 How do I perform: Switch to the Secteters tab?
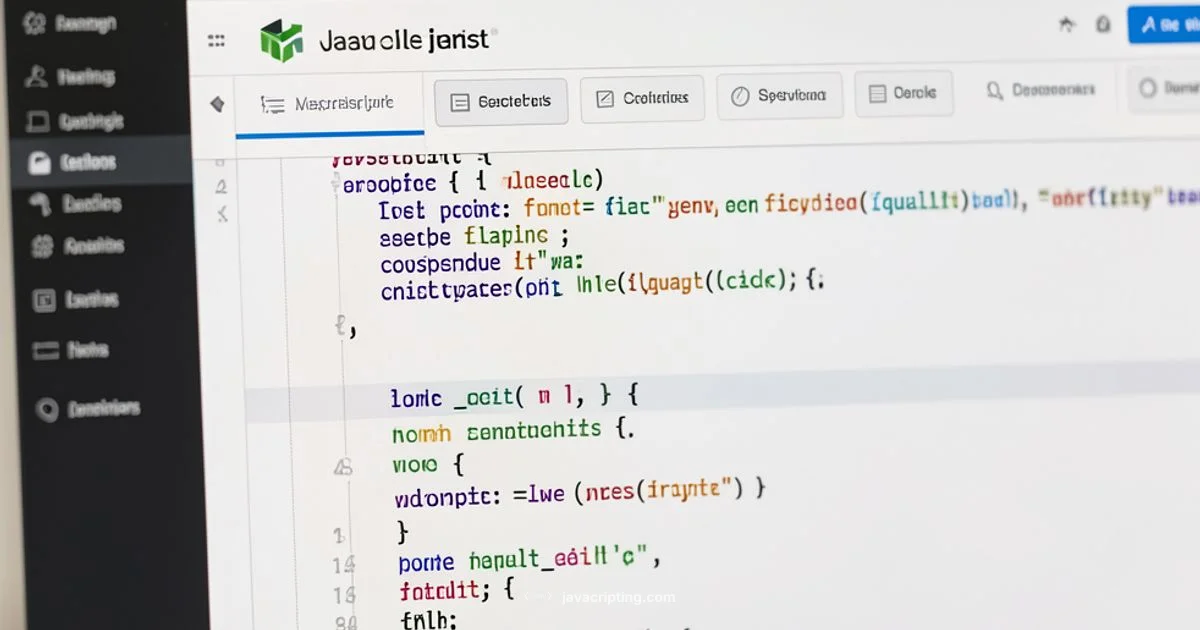click(x=500, y=99)
